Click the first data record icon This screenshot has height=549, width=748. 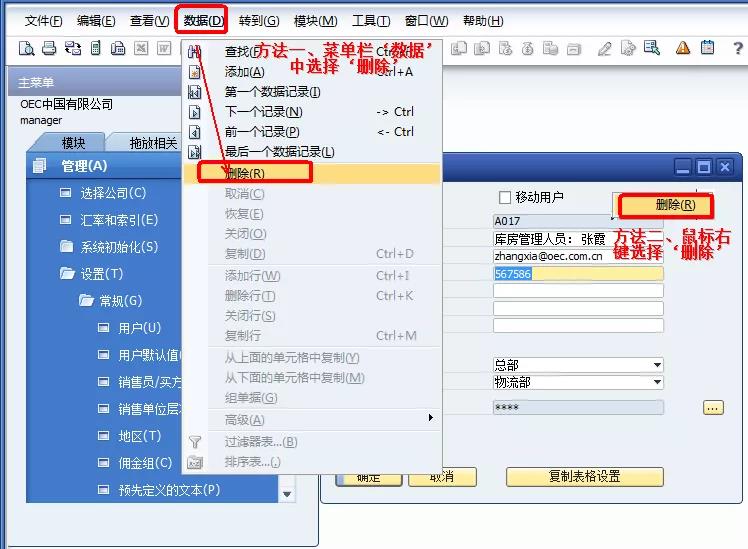(195, 92)
